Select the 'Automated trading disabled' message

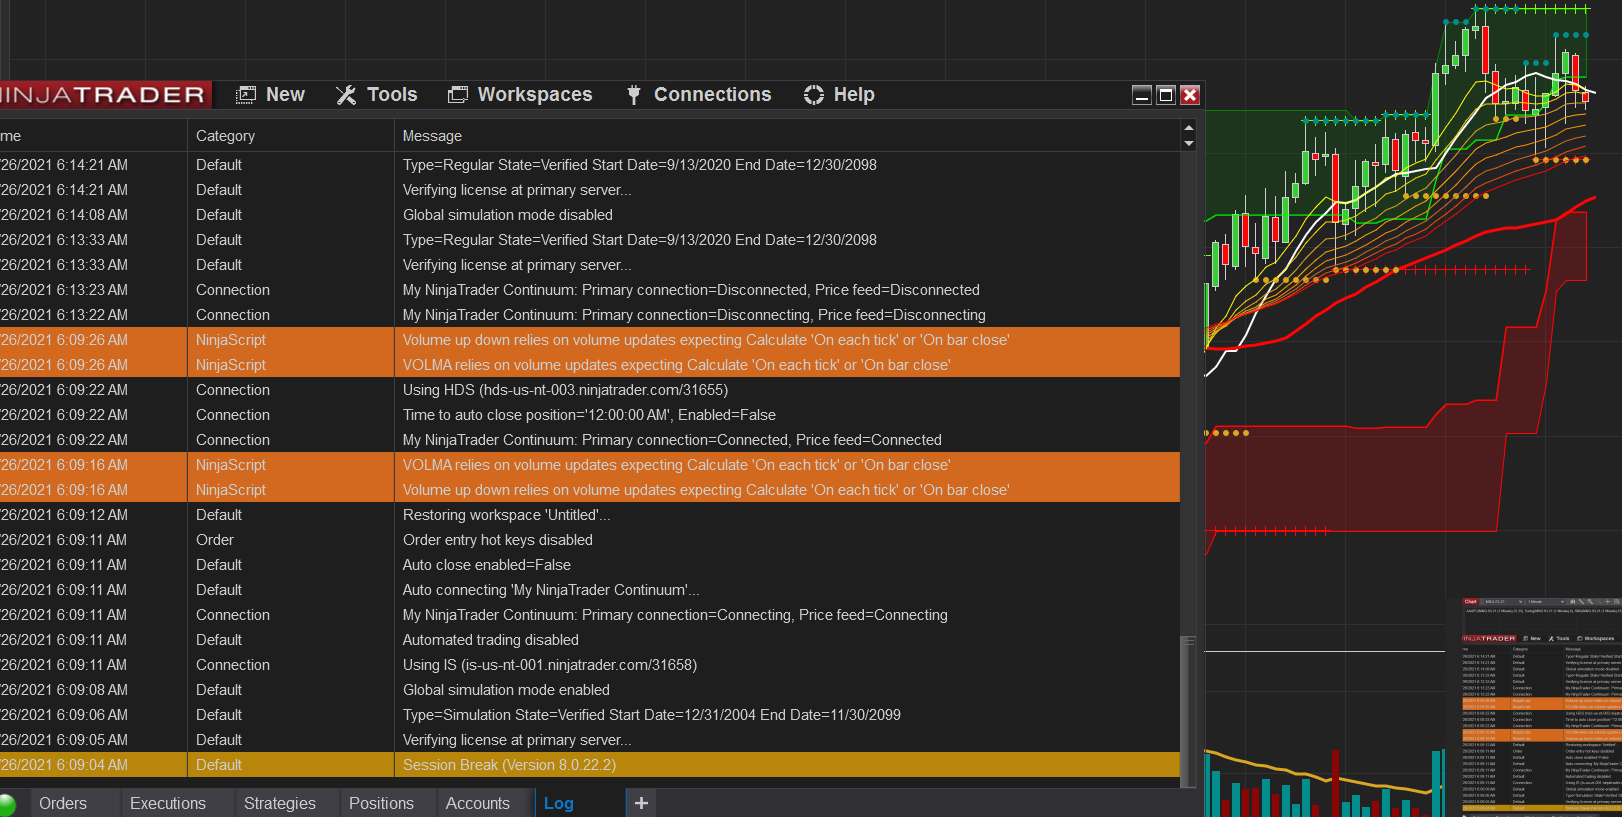click(x=491, y=640)
